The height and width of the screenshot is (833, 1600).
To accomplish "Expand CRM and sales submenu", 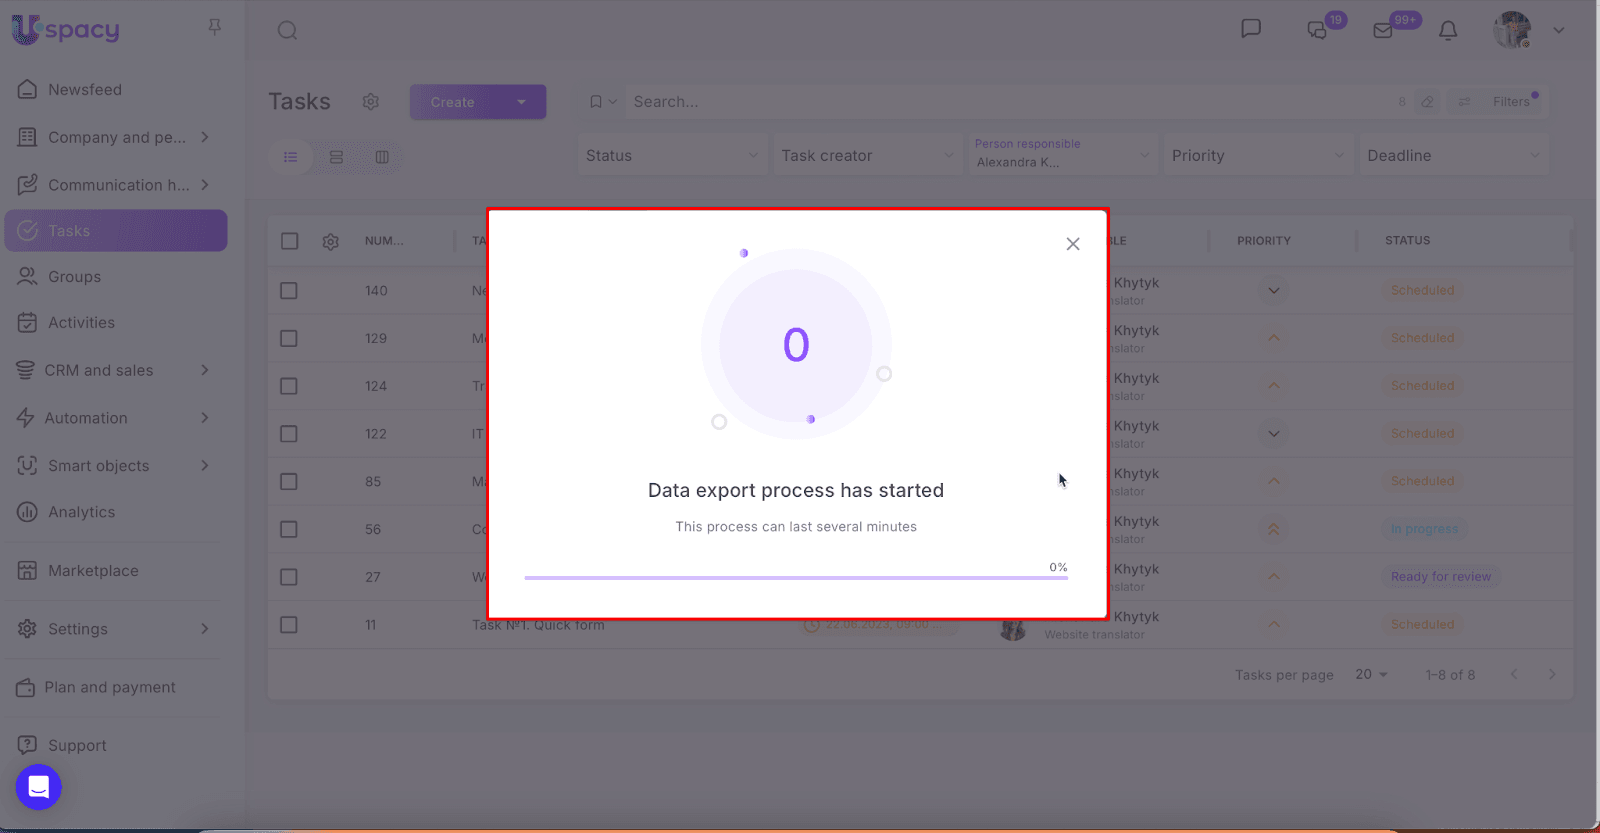I will [205, 370].
